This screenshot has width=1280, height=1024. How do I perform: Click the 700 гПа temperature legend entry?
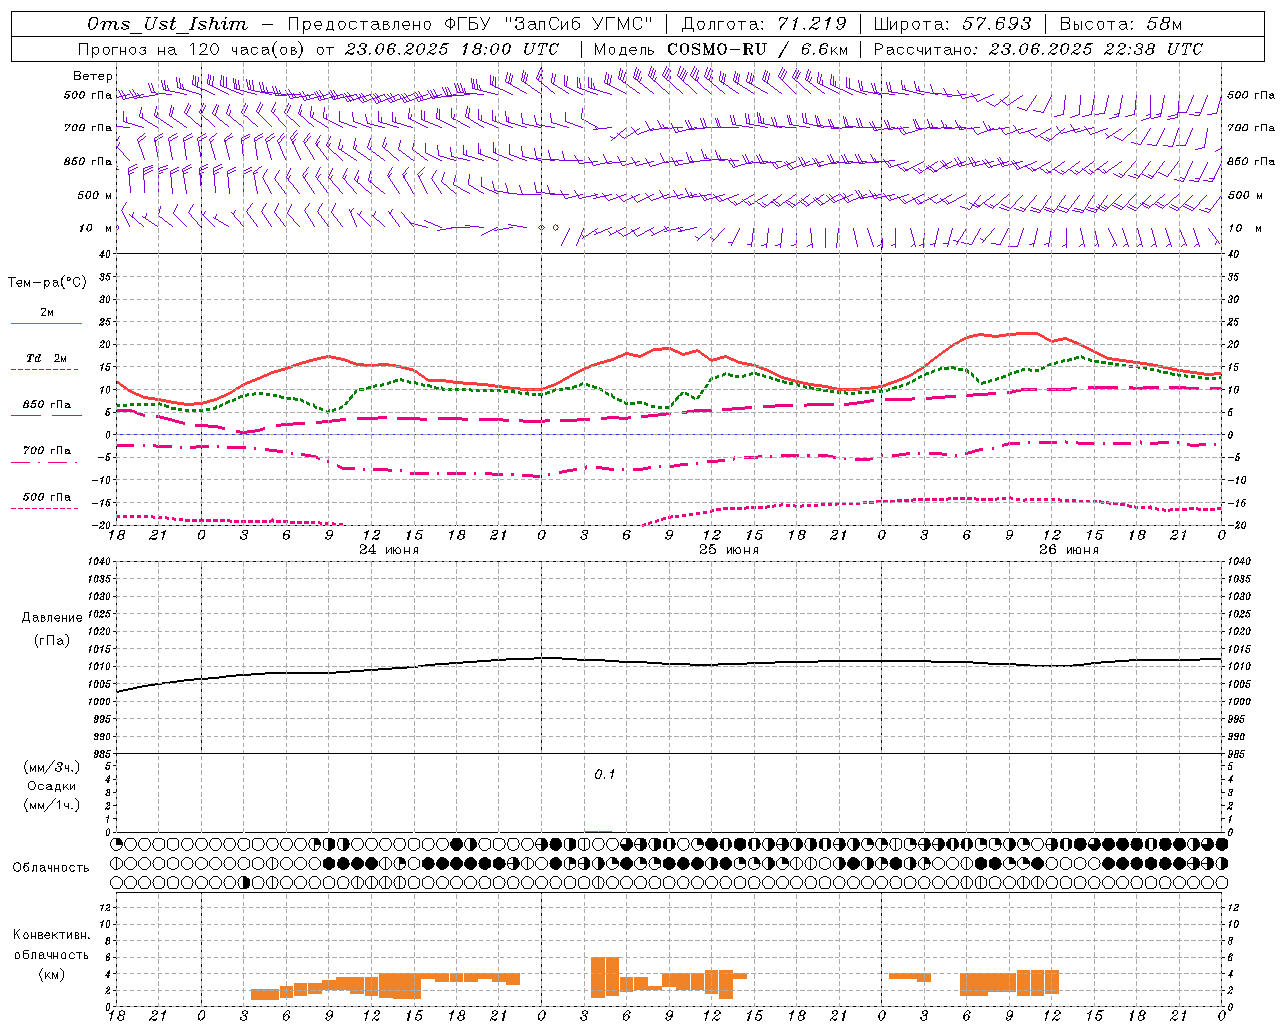[46, 451]
